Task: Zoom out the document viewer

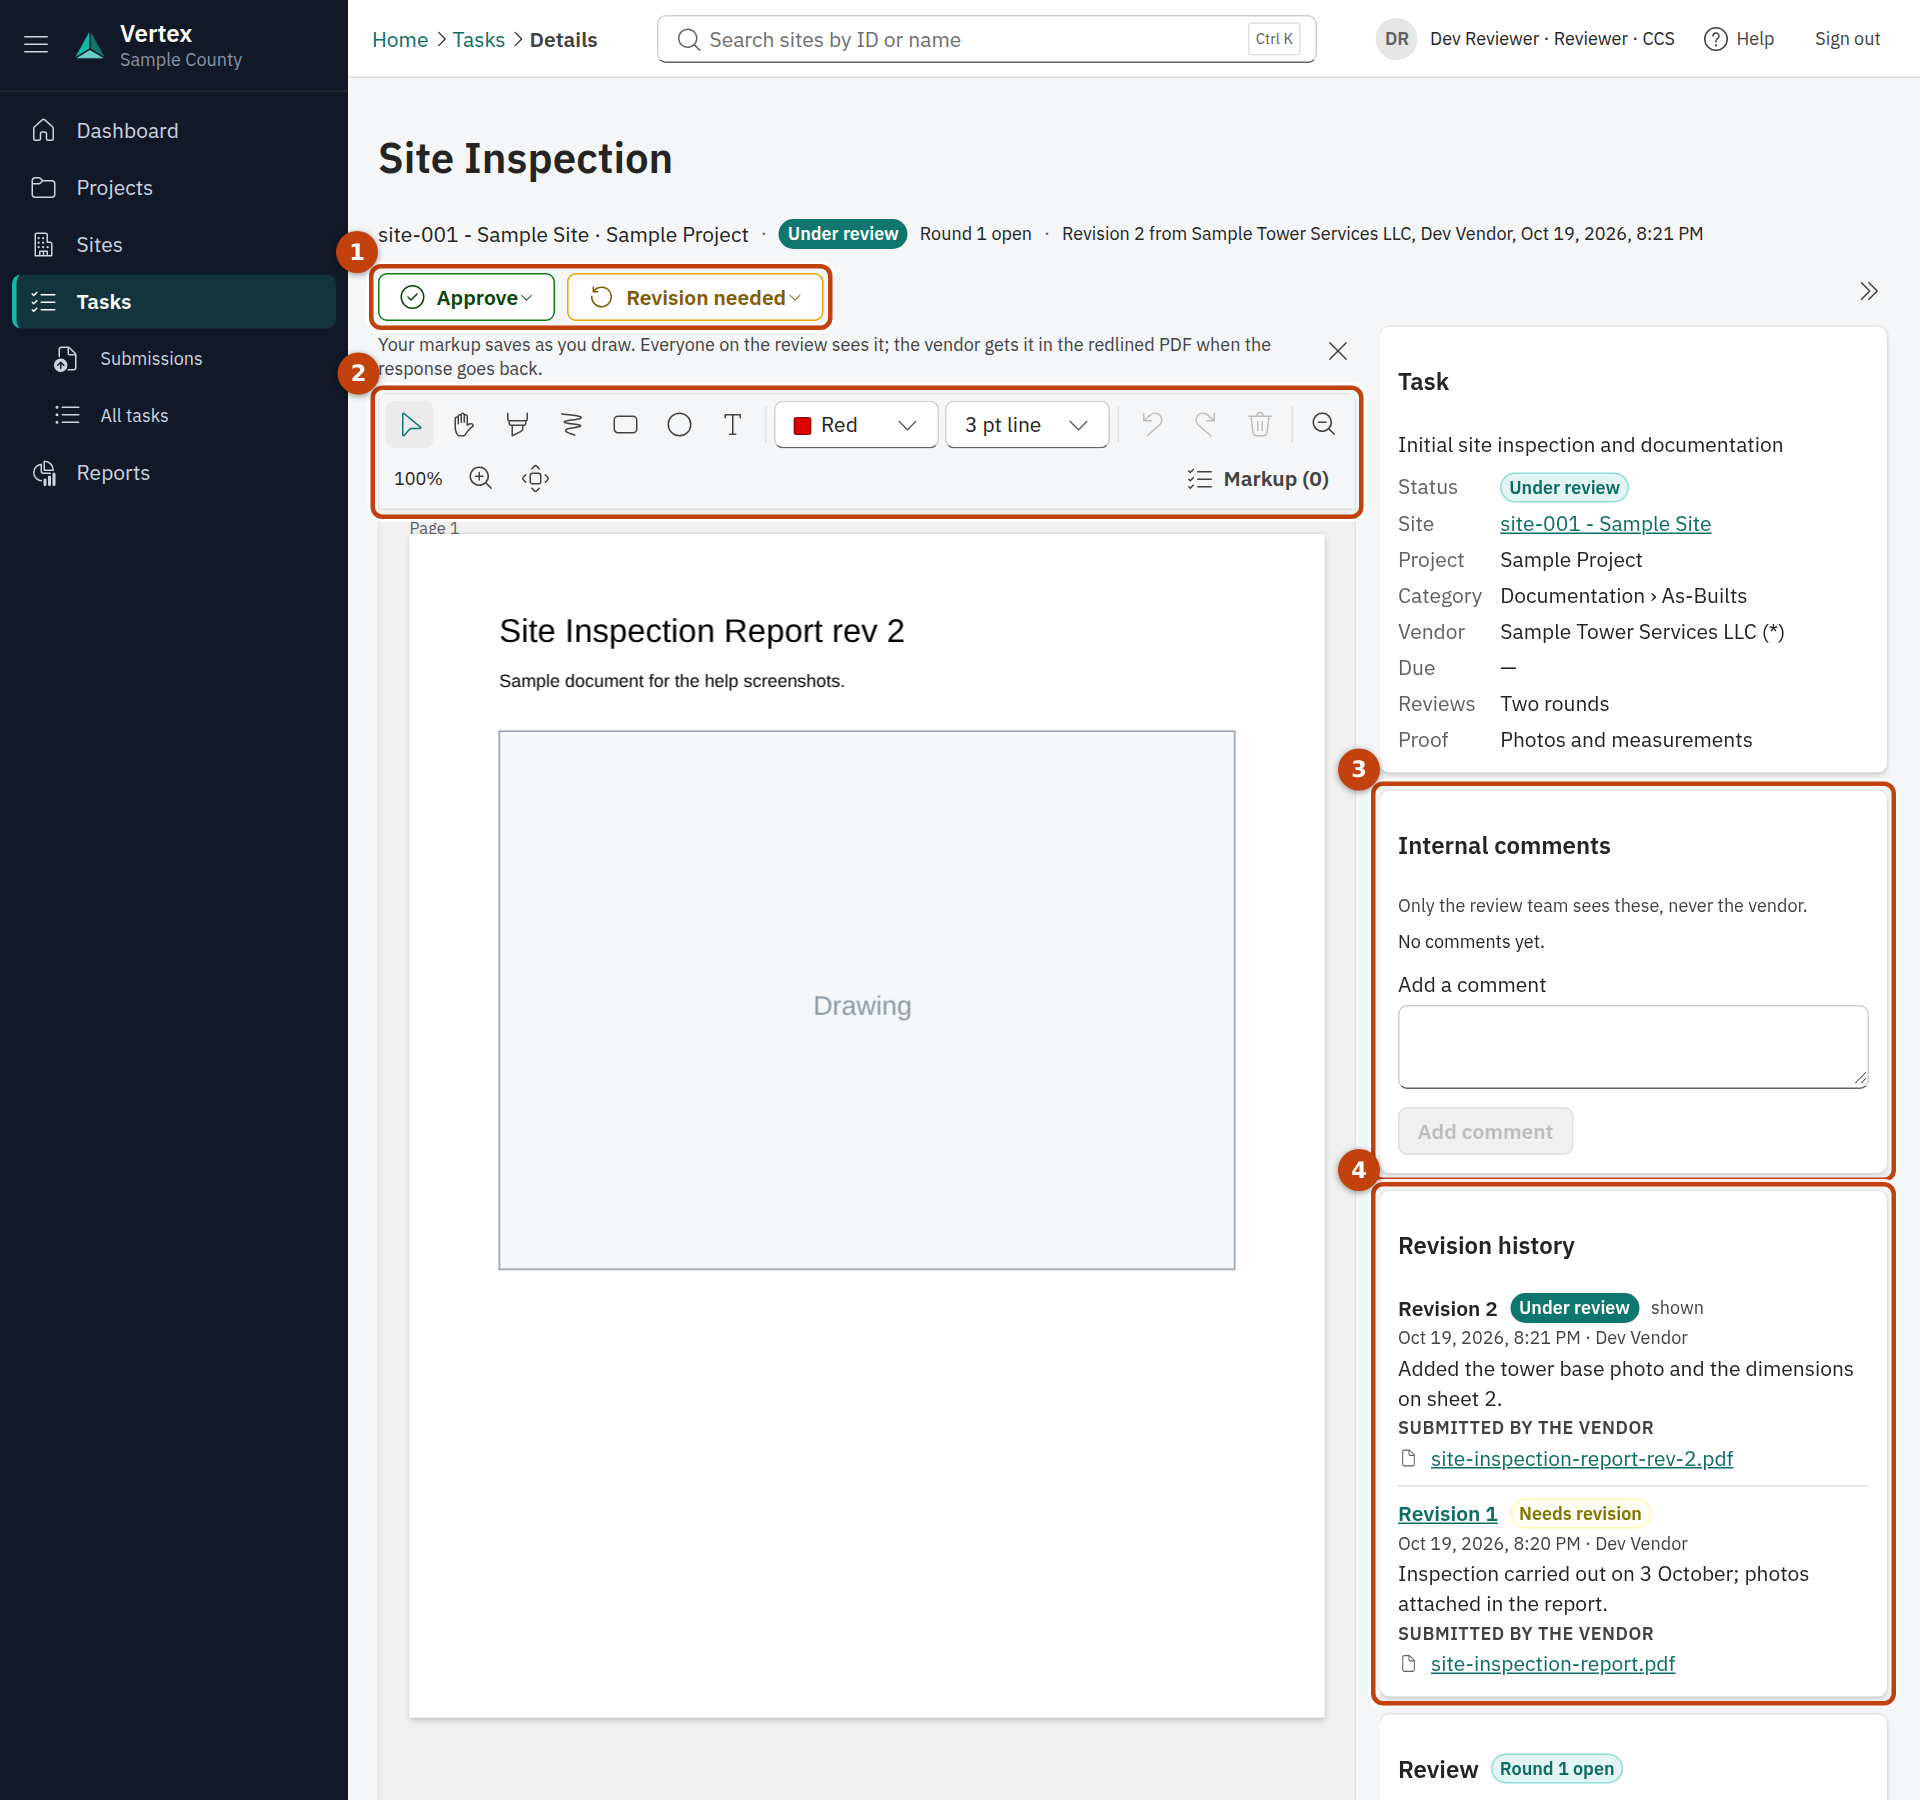Action: click(x=1324, y=425)
